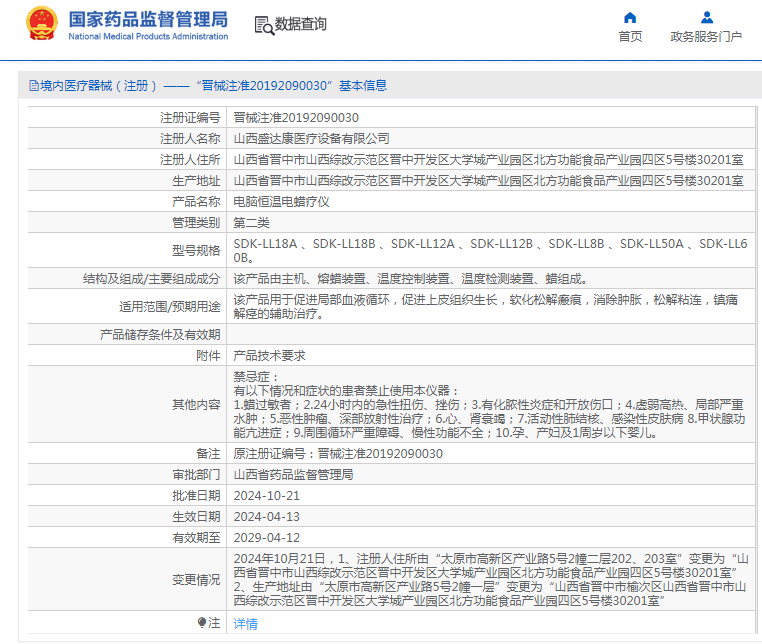Click the 有效期至 row label
This screenshot has width=762, height=644.
[x=196, y=538]
